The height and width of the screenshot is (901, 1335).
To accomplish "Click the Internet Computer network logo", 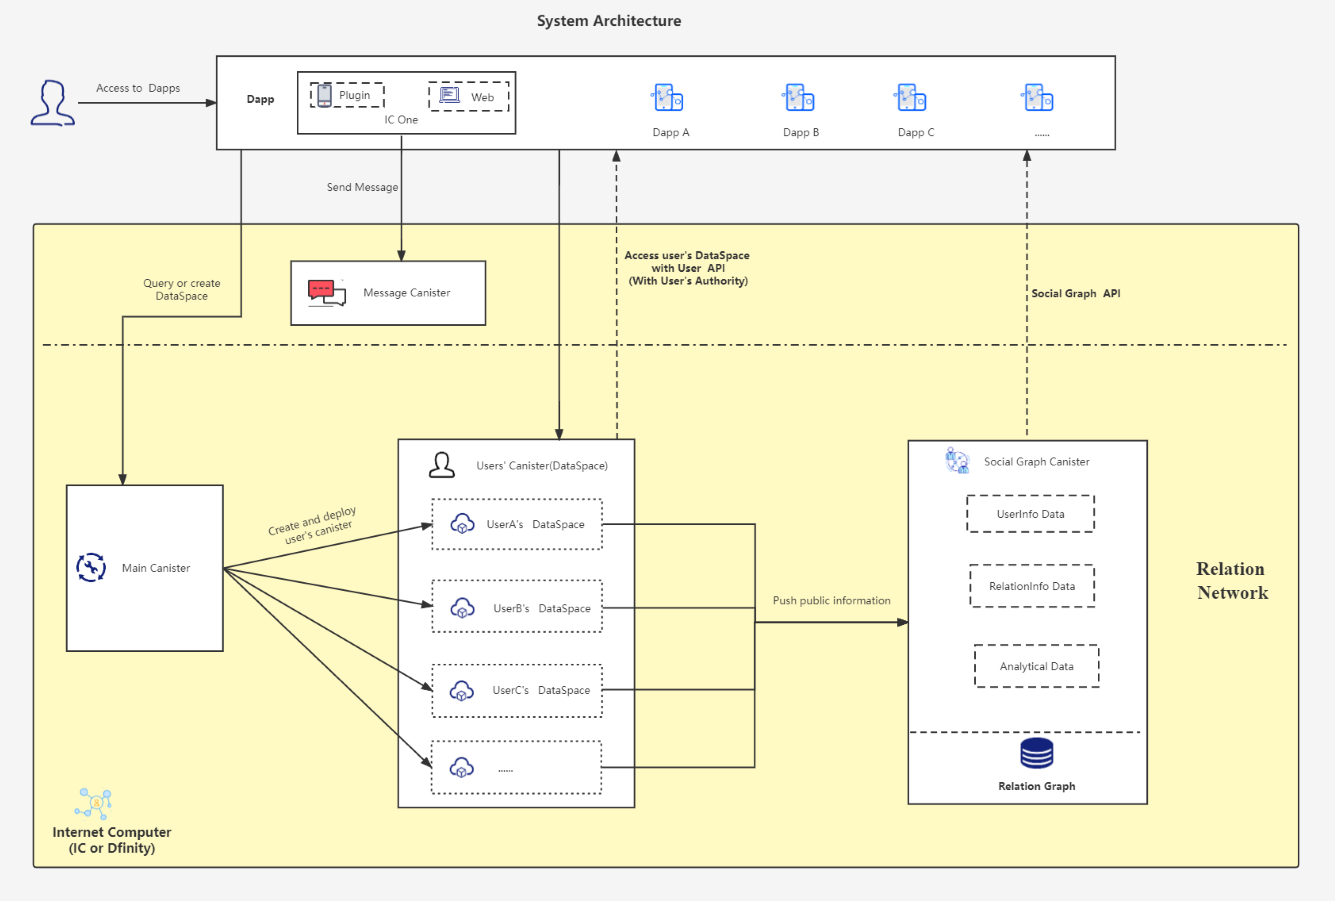I will [x=94, y=803].
